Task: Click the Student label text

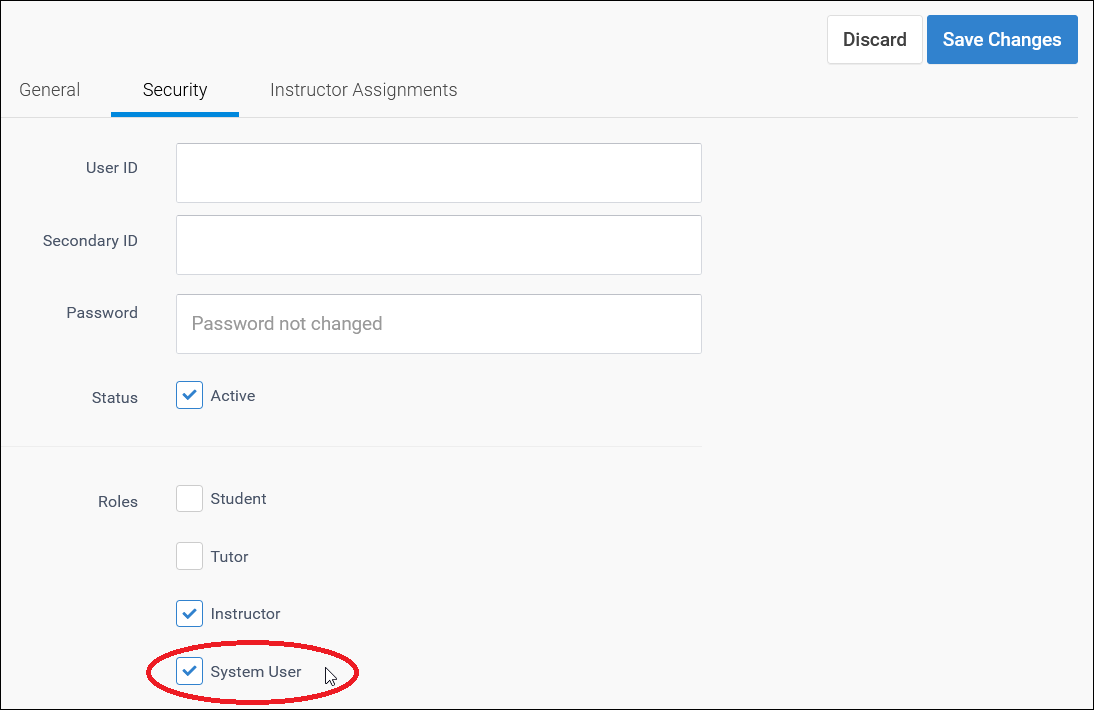Action: [238, 499]
